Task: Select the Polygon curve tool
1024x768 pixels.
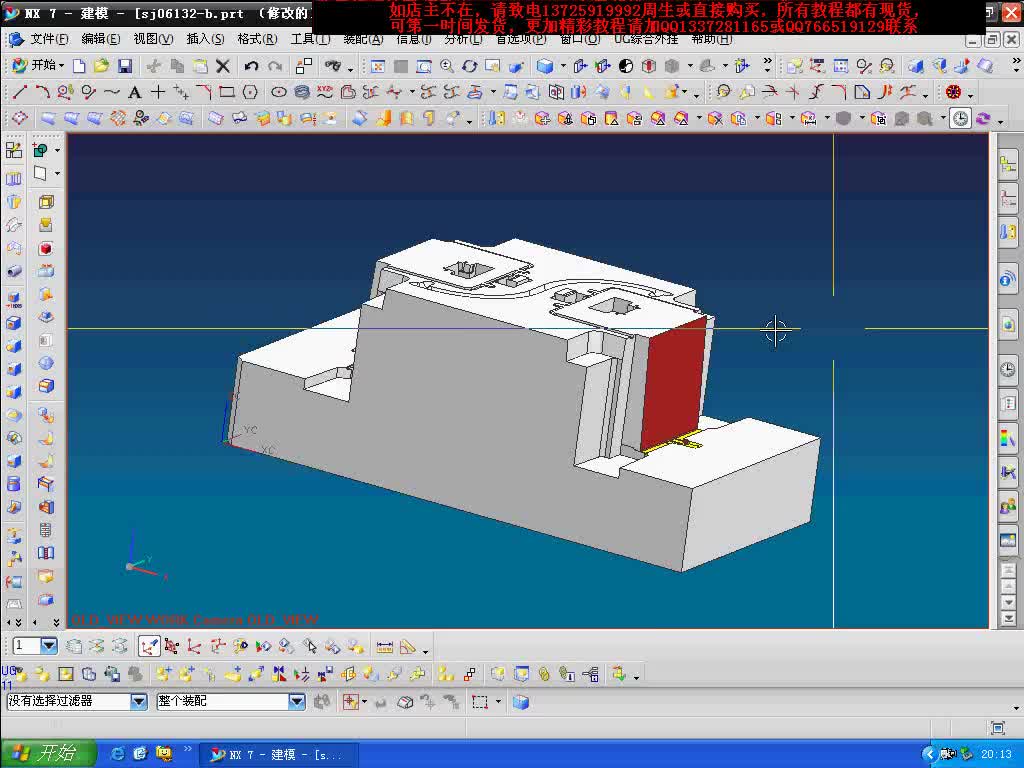Action: pos(250,92)
